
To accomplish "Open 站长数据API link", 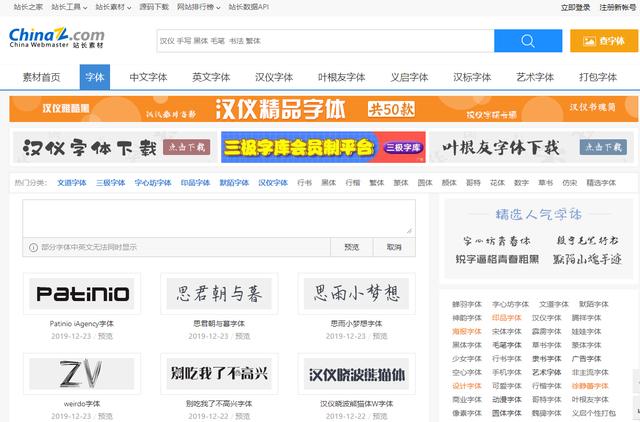I will click(x=248, y=7).
